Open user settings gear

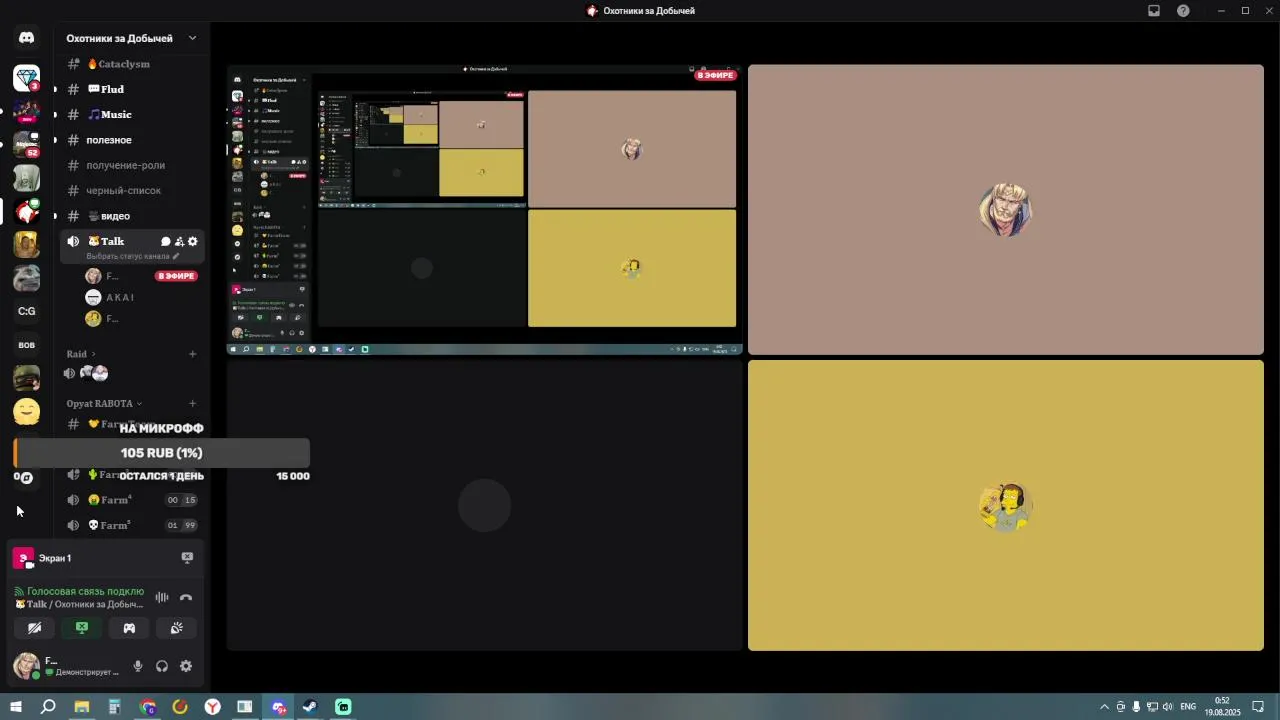pyautogui.click(x=186, y=666)
